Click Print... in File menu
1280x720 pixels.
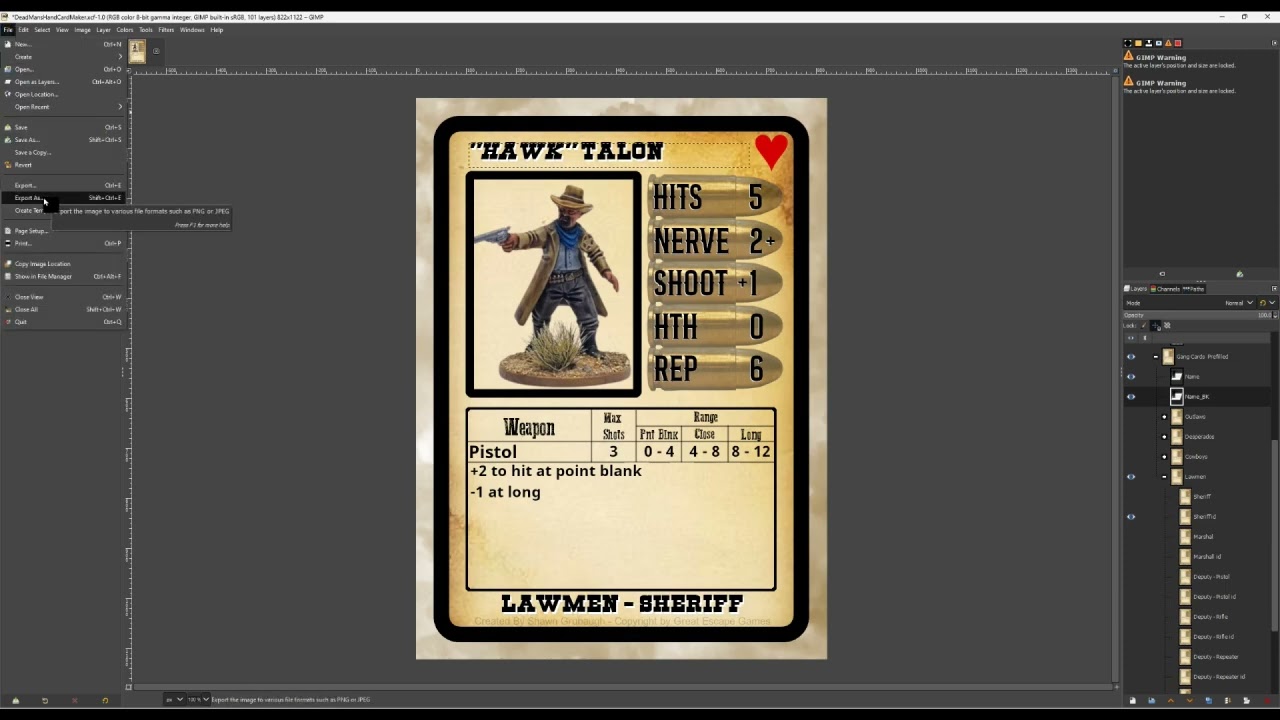tap(64, 243)
